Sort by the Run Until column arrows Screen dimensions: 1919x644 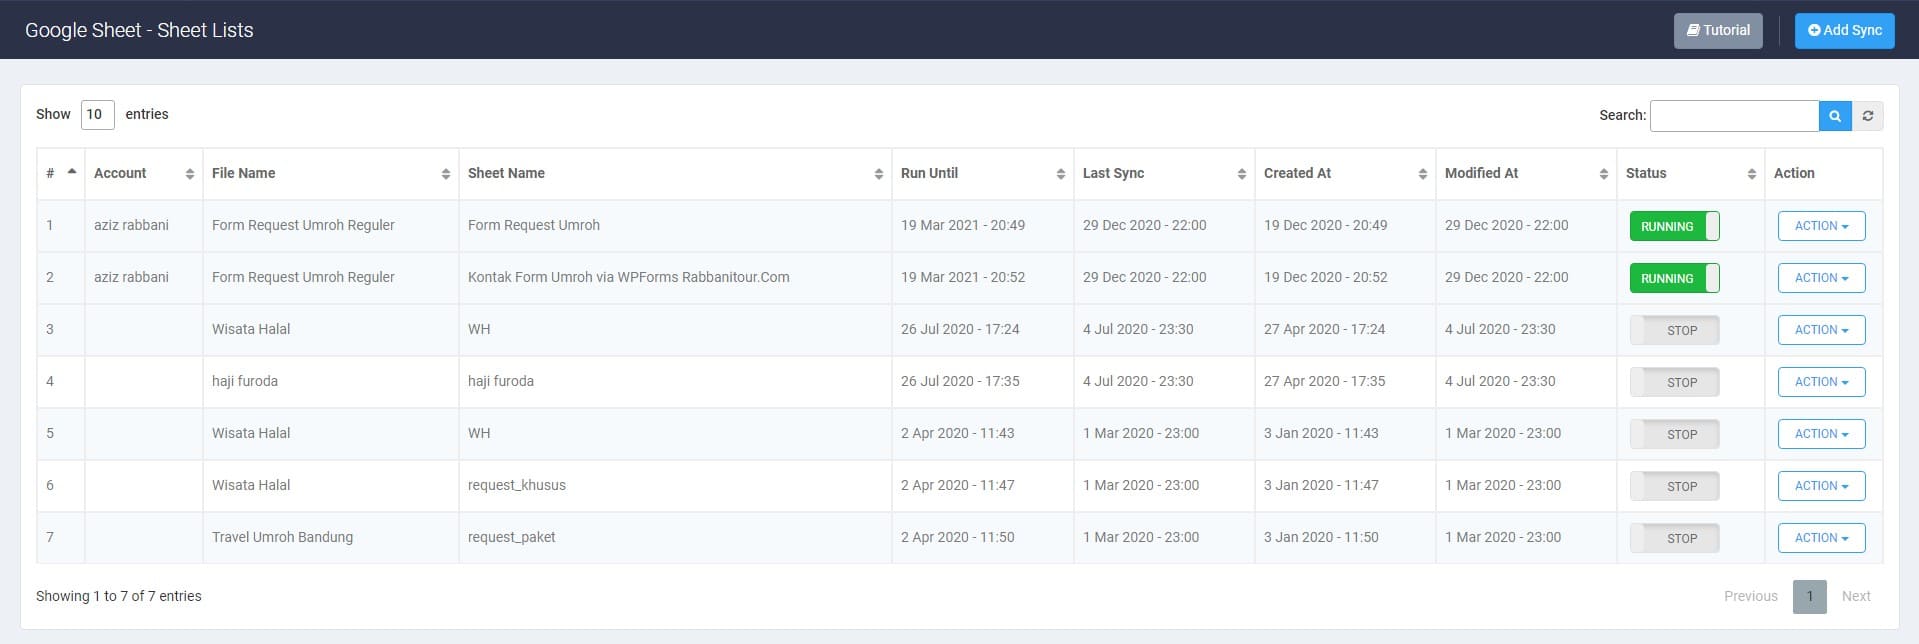point(1061,174)
